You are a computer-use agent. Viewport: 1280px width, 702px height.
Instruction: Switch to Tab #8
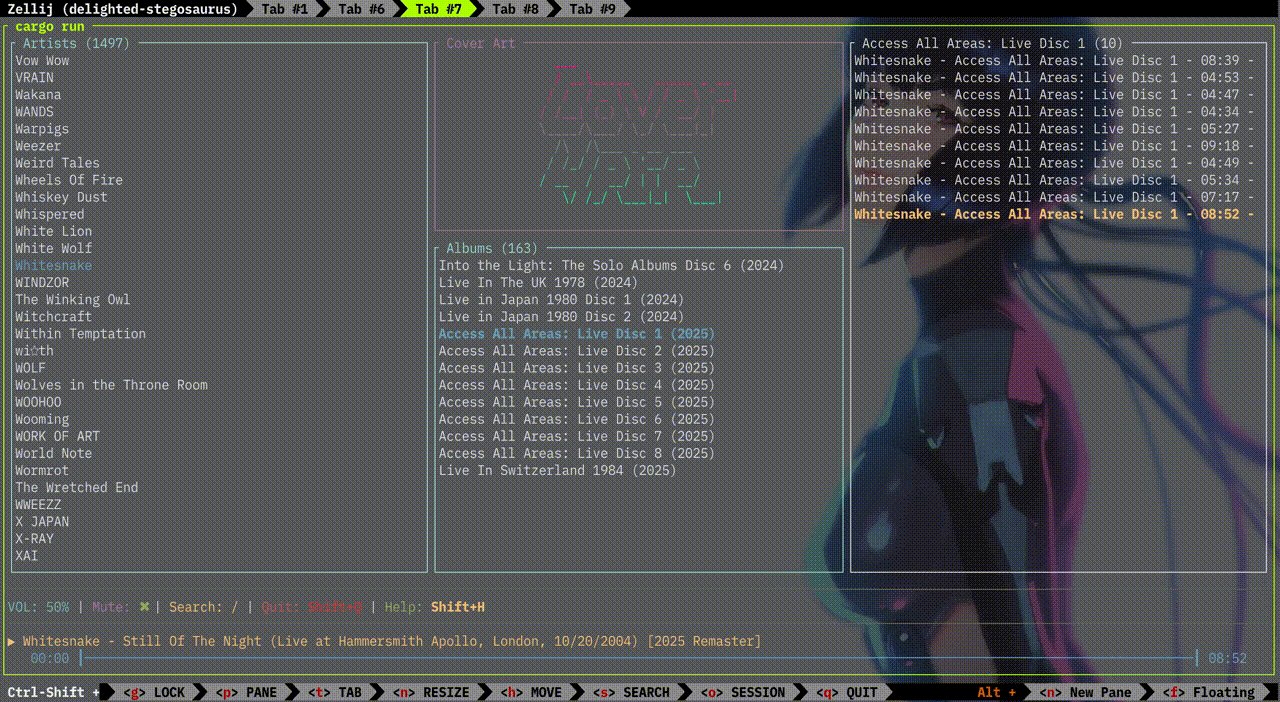[516, 9]
